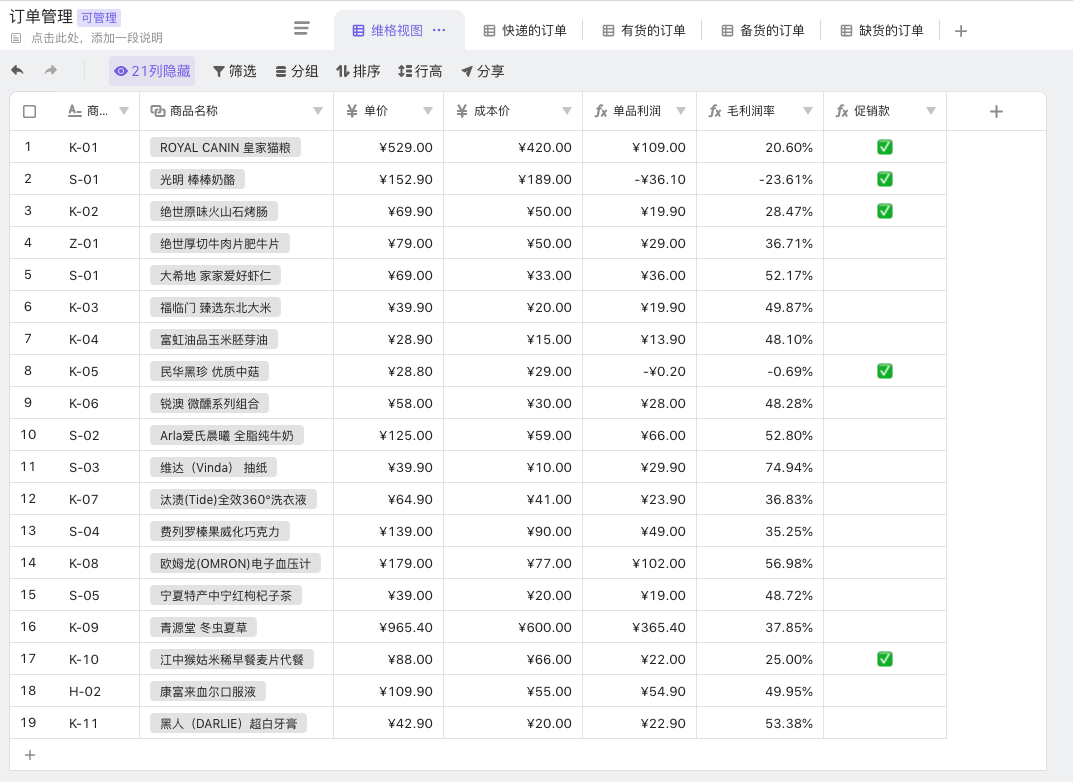
Task: Switch to the 快递的订单 view tab
Action: (x=525, y=31)
